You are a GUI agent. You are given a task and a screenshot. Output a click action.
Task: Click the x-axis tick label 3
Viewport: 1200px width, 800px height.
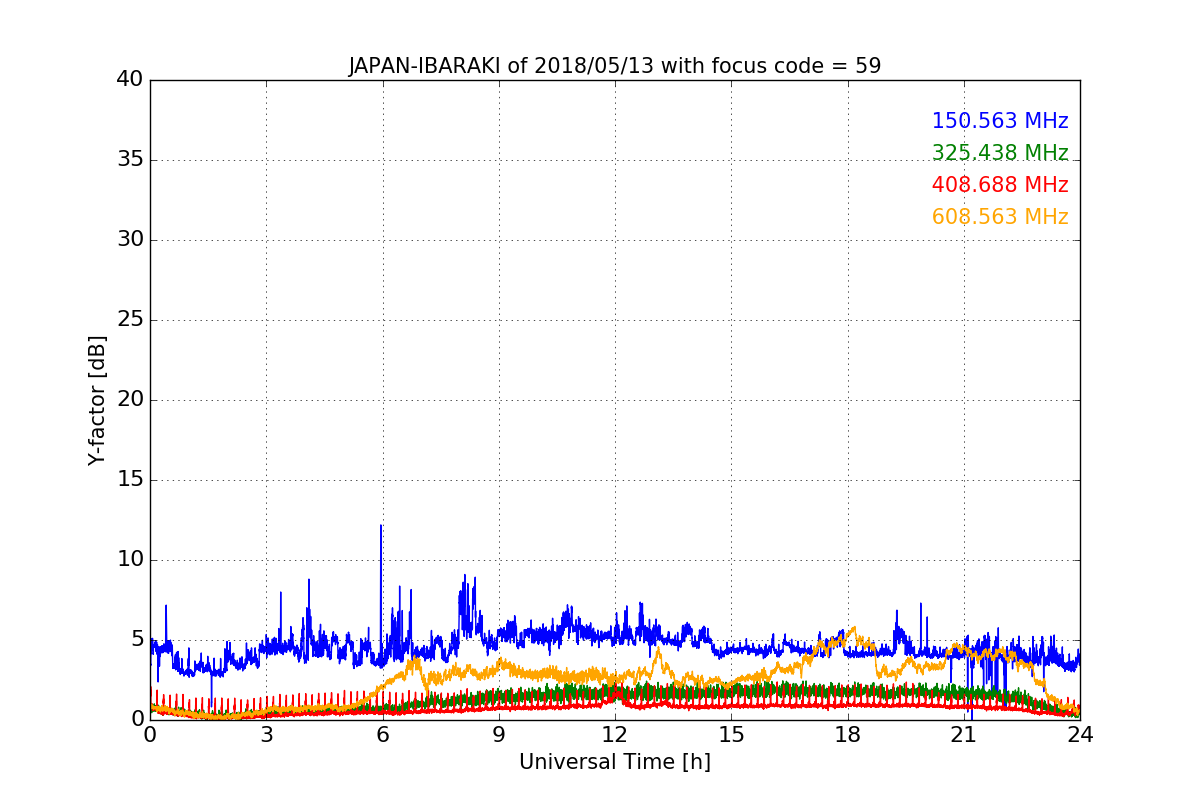click(x=266, y=735)
